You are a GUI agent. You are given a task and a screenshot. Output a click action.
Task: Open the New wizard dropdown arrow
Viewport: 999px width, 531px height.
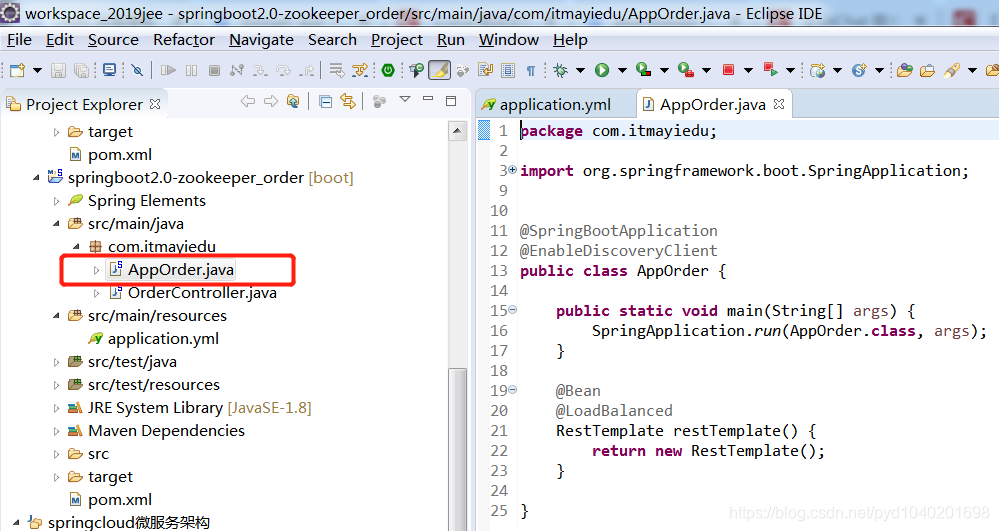pos(37,70)
